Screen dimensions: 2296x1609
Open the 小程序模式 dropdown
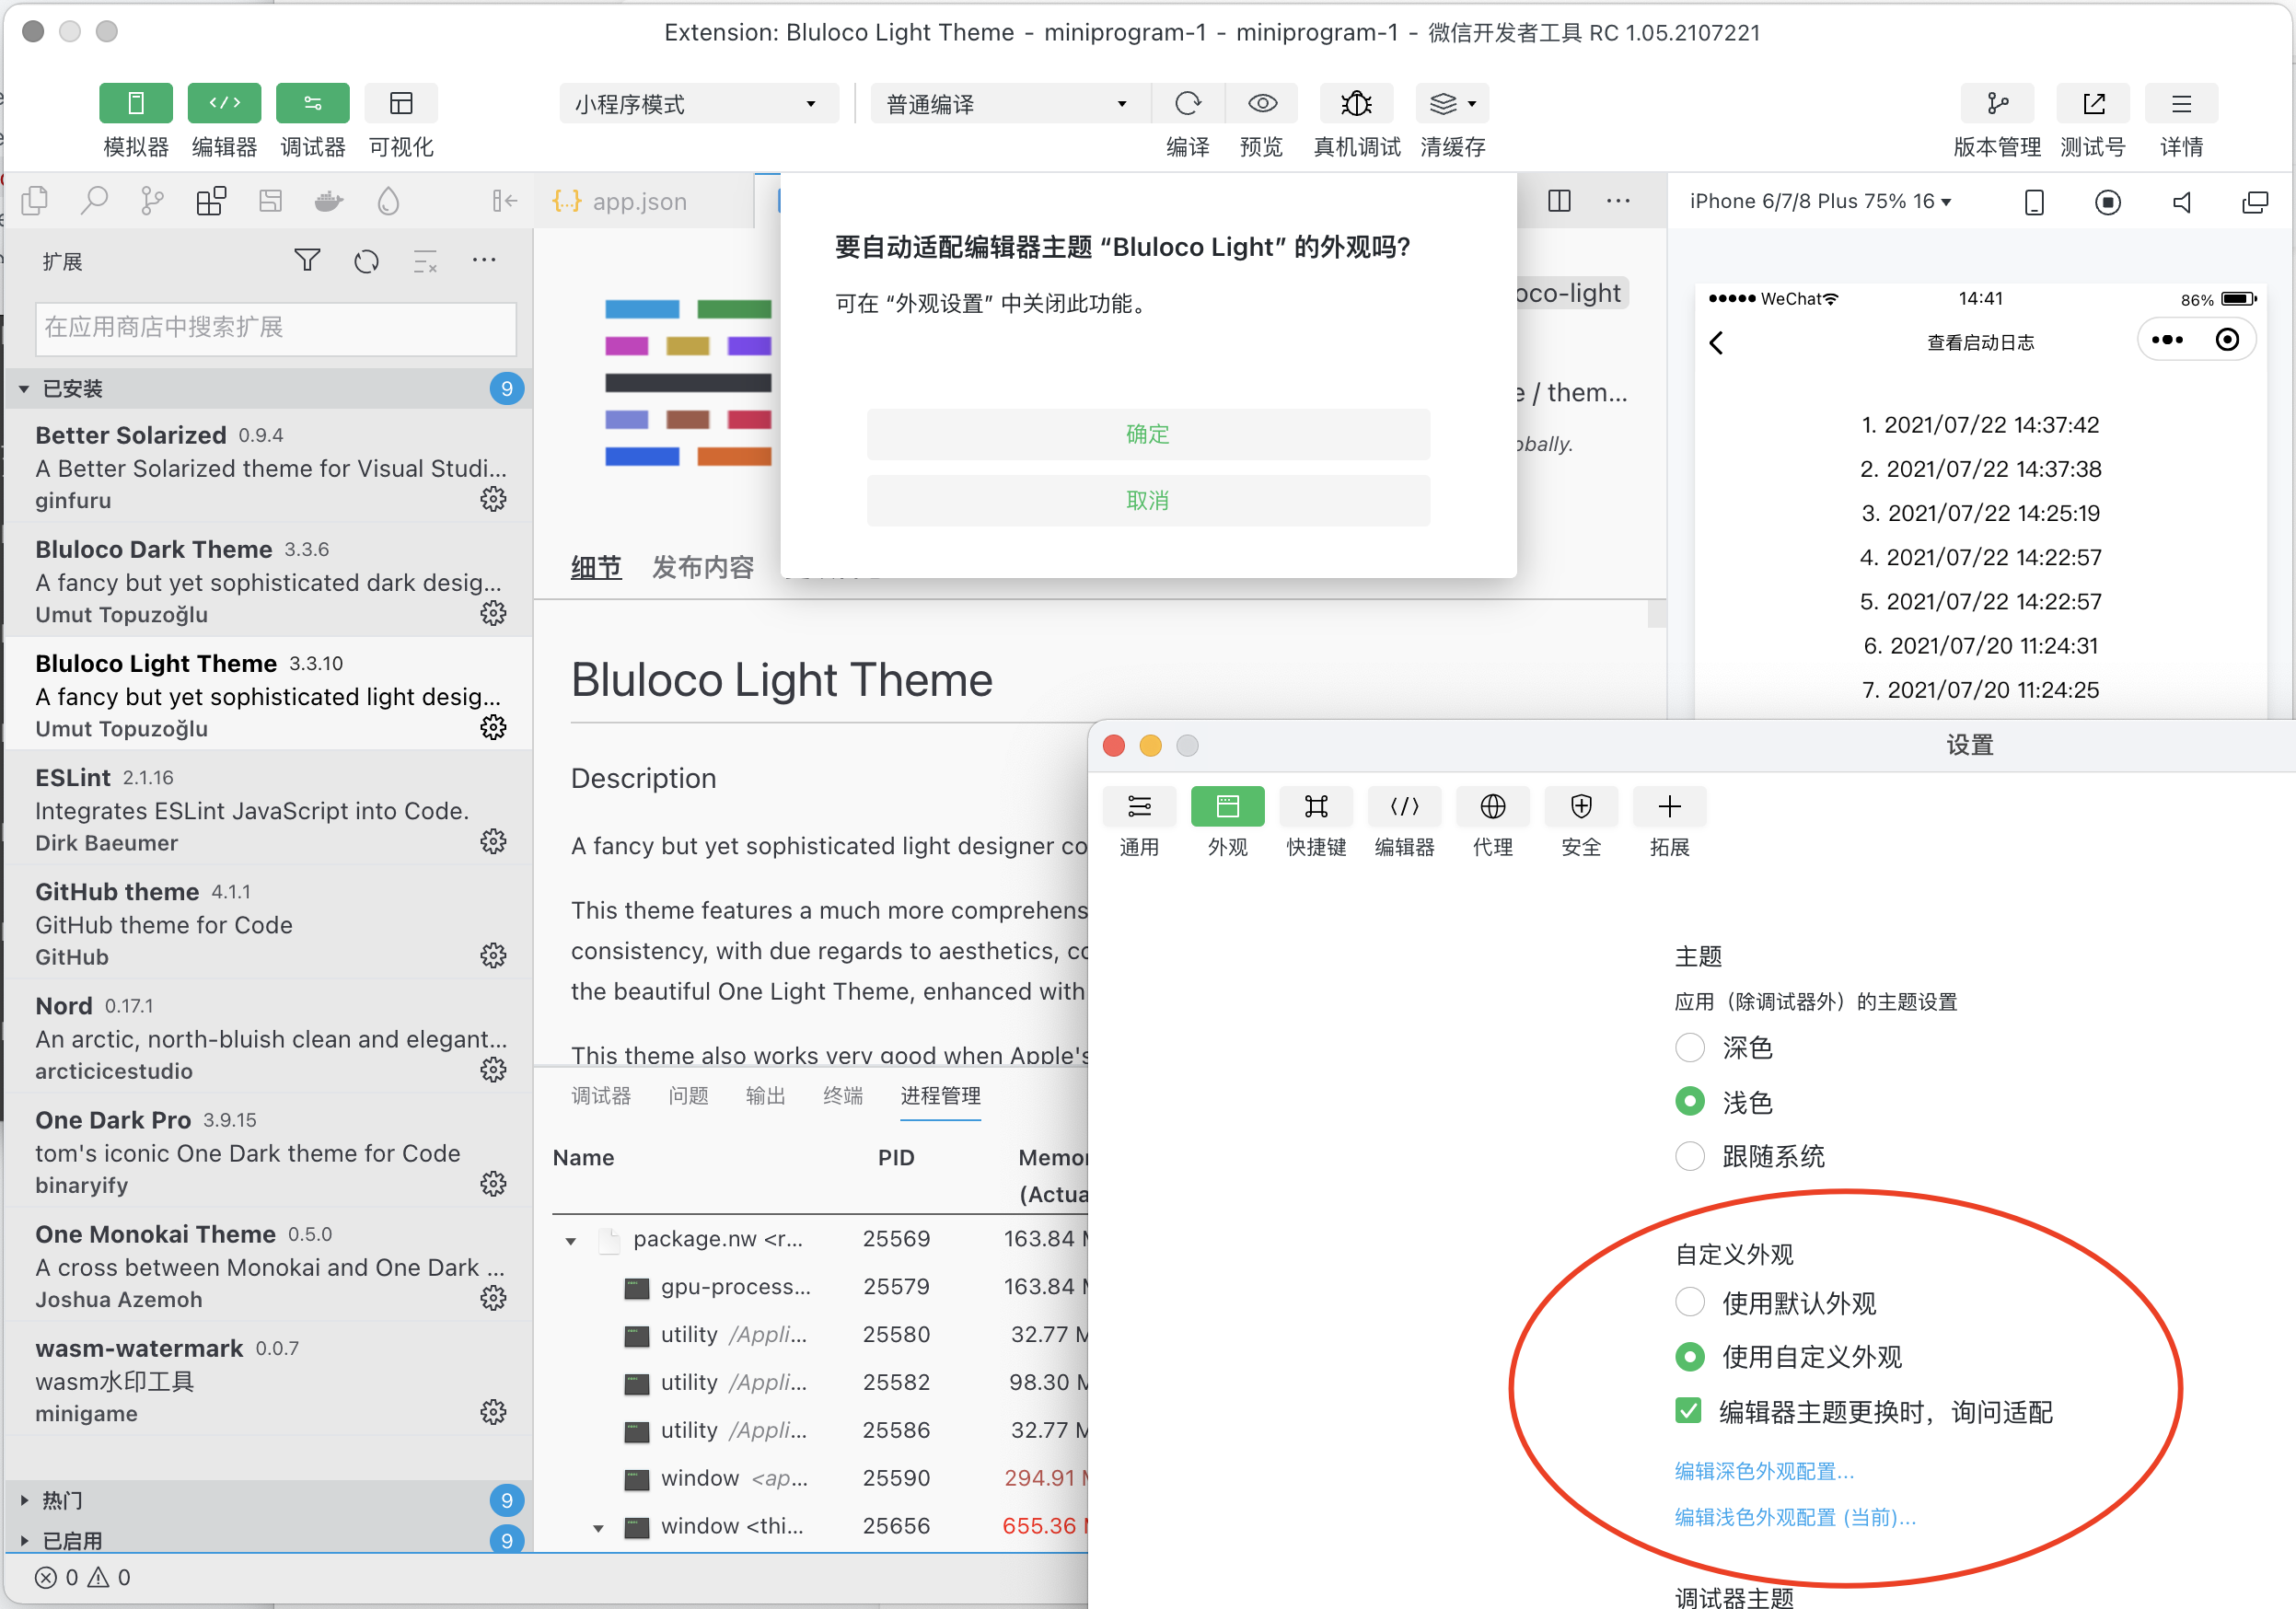(x=697, y=104)
